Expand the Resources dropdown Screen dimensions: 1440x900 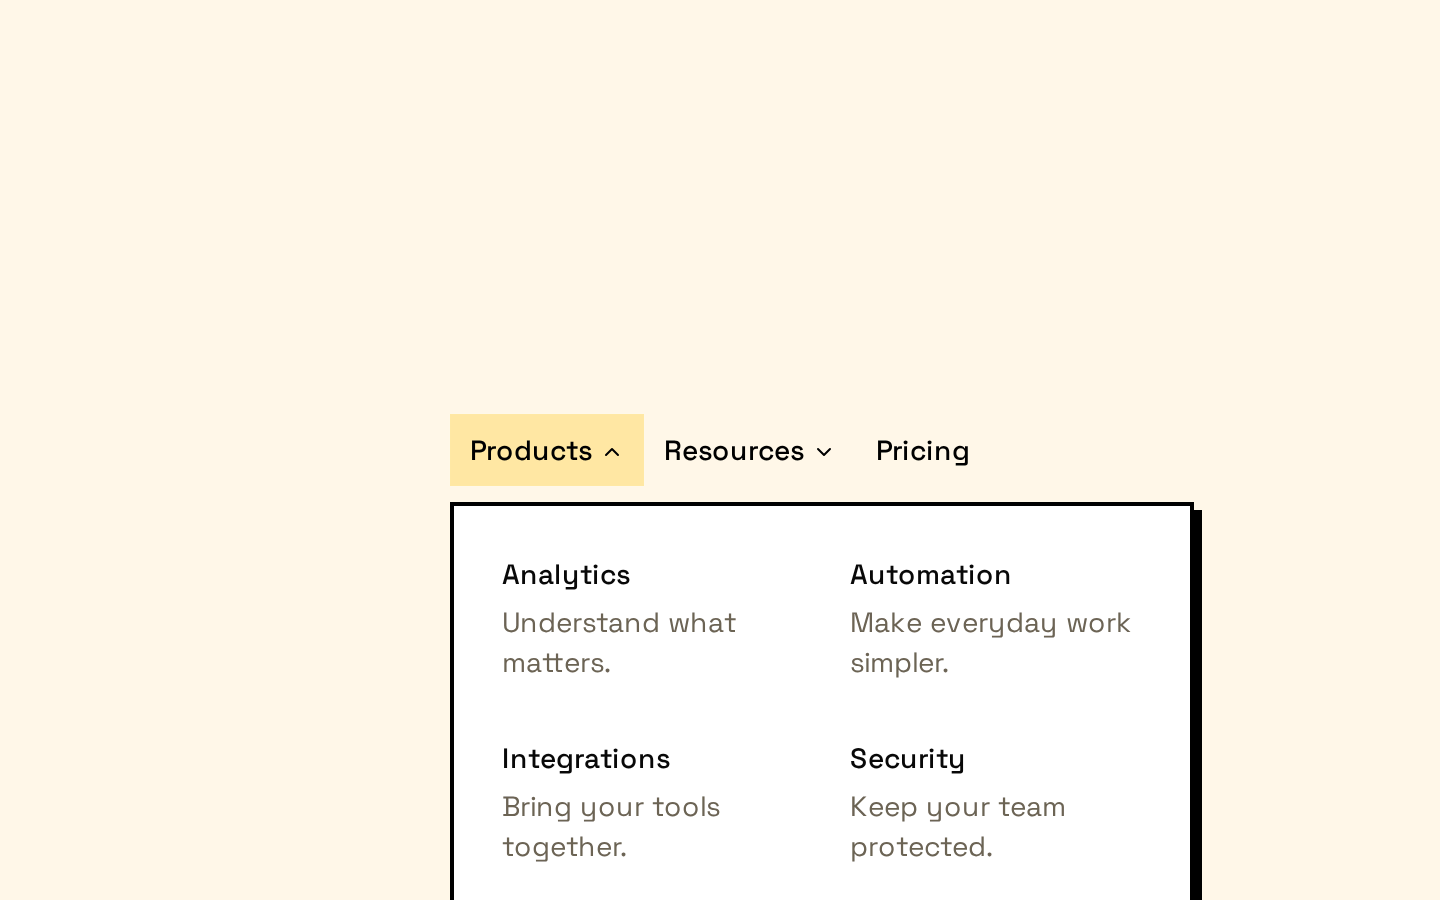click(x=748, y=450)
